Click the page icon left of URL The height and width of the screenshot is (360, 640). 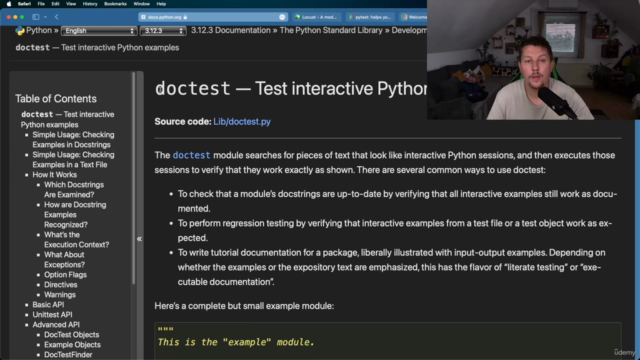(x=143, y=17)
